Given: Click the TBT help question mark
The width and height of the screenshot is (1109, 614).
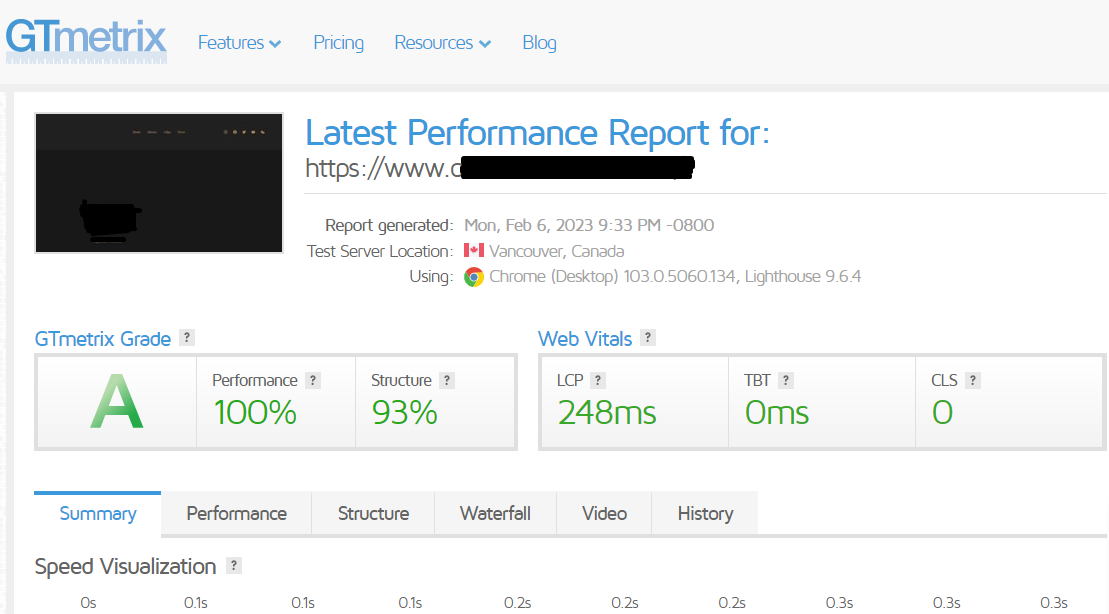Looking at the screenshot, I should (786, 380).
